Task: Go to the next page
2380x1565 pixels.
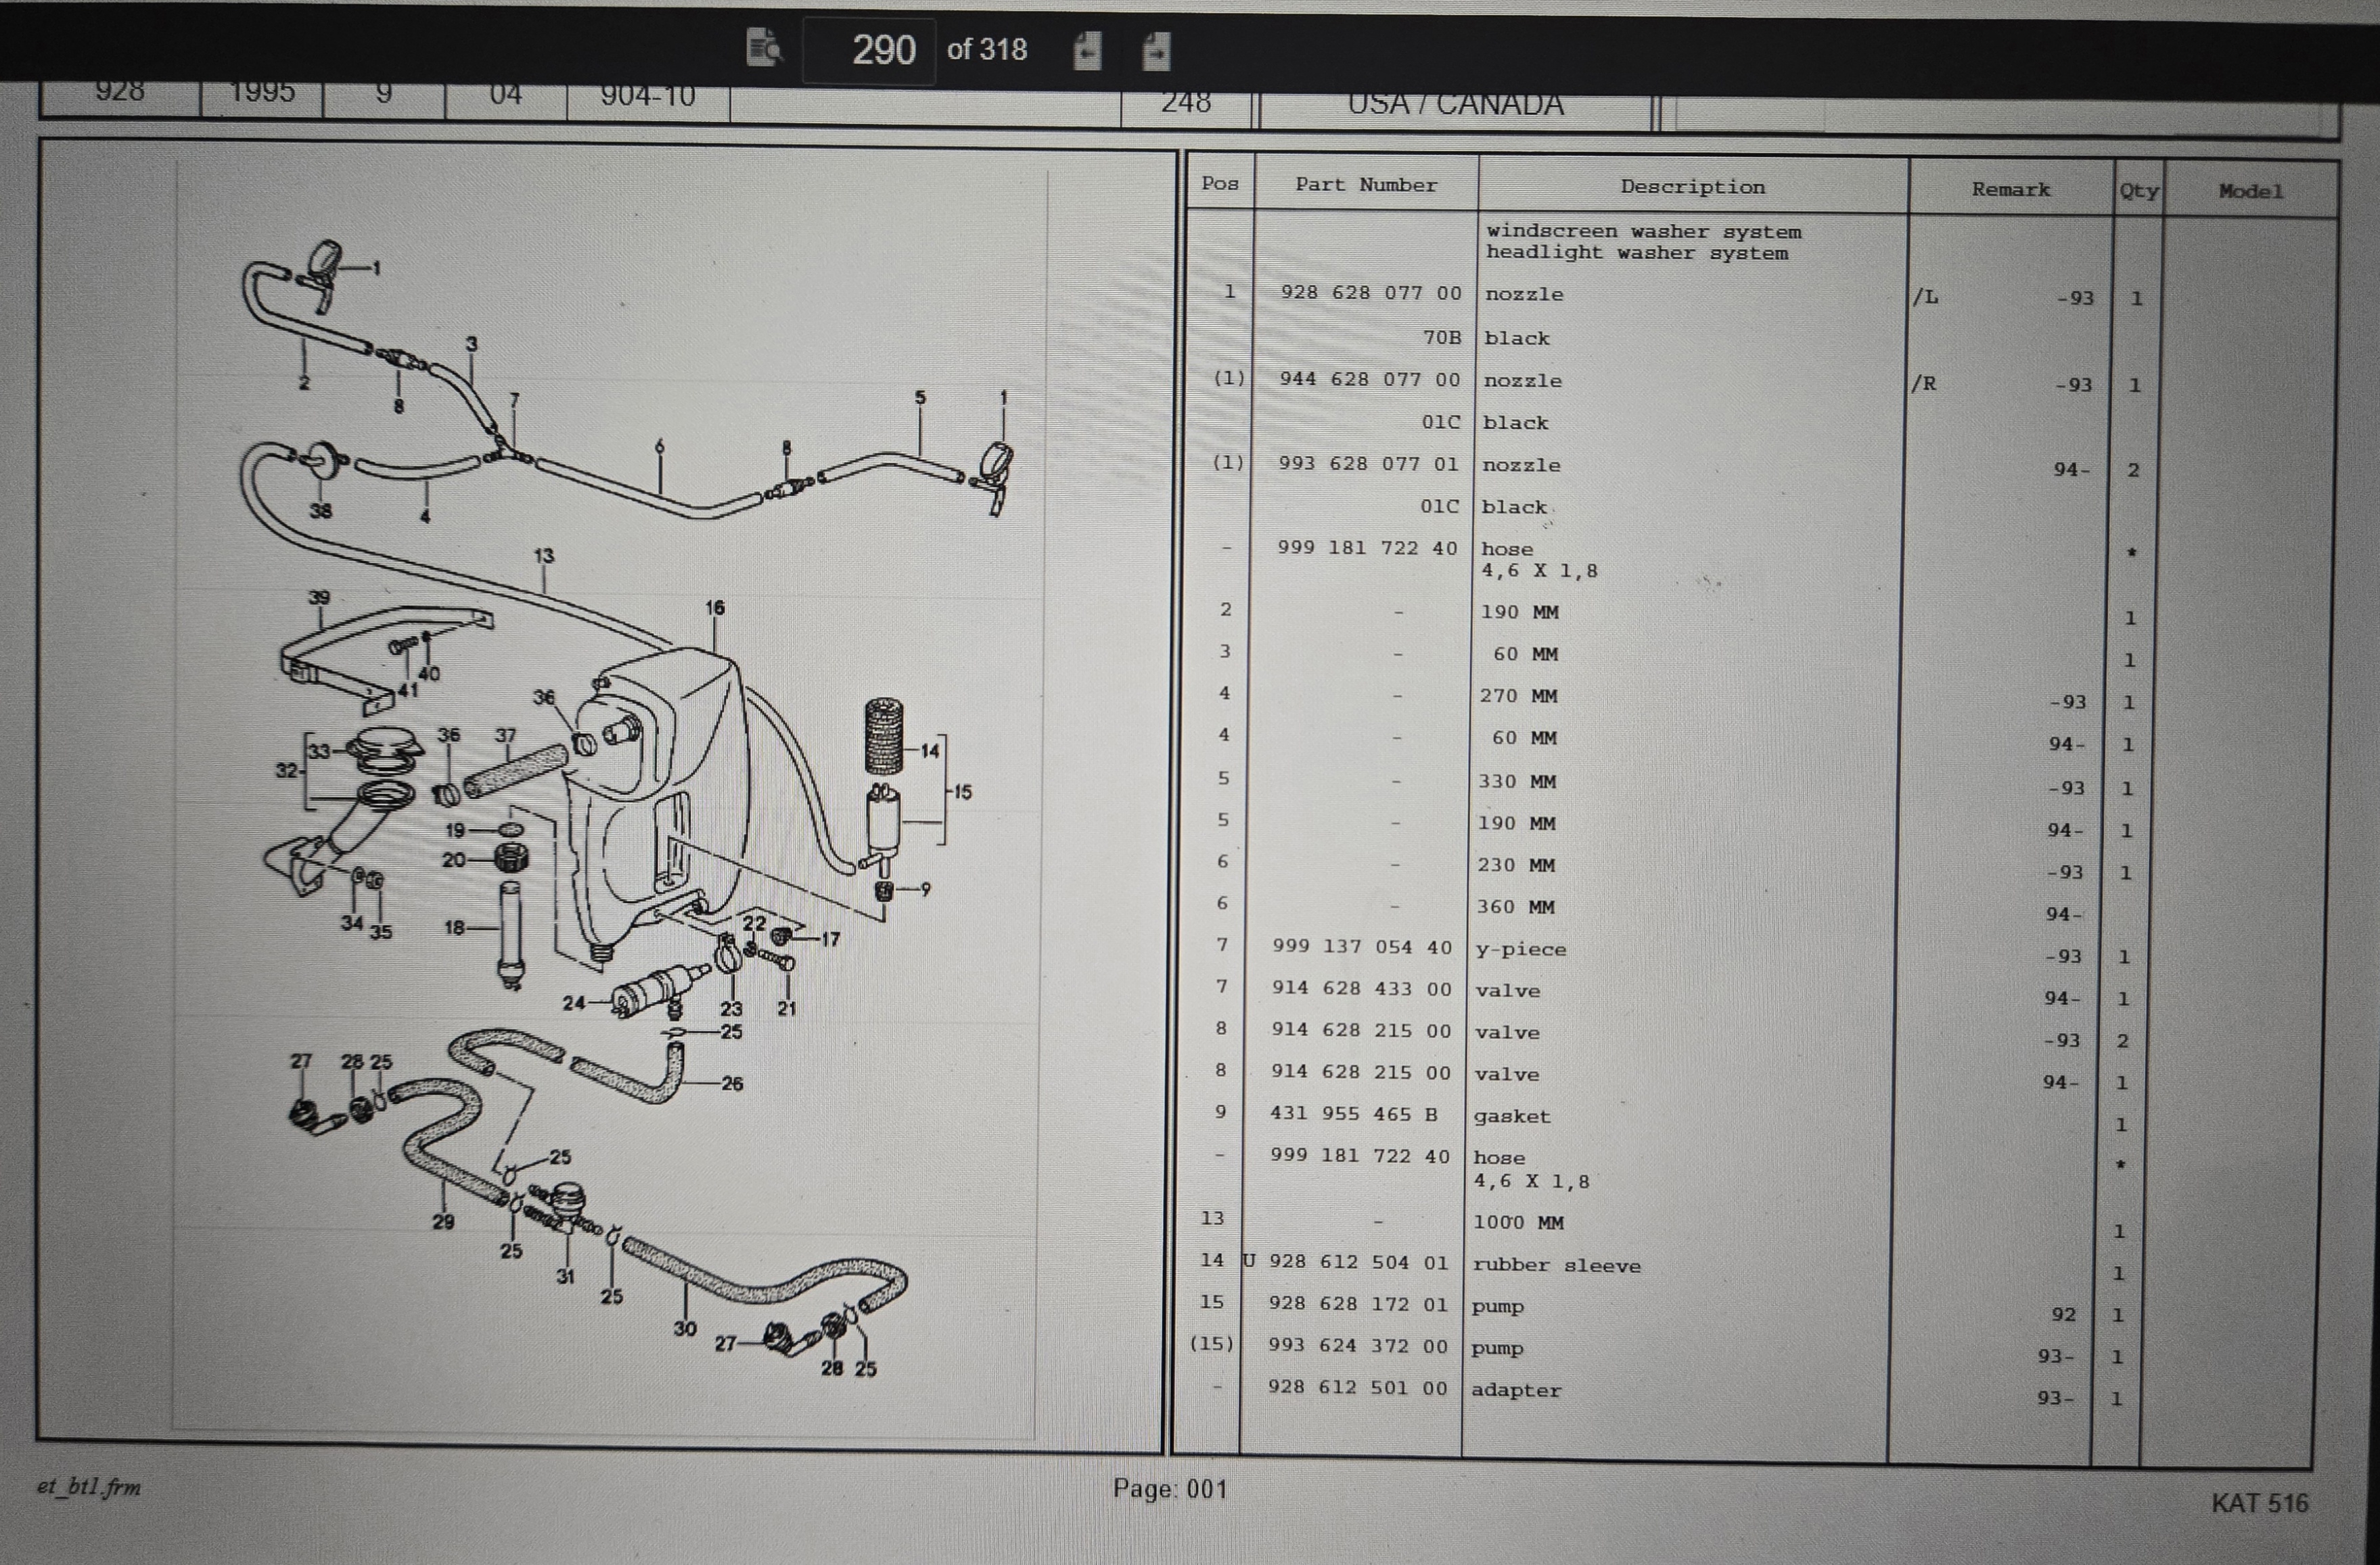Action: [x=1156, y=50]
